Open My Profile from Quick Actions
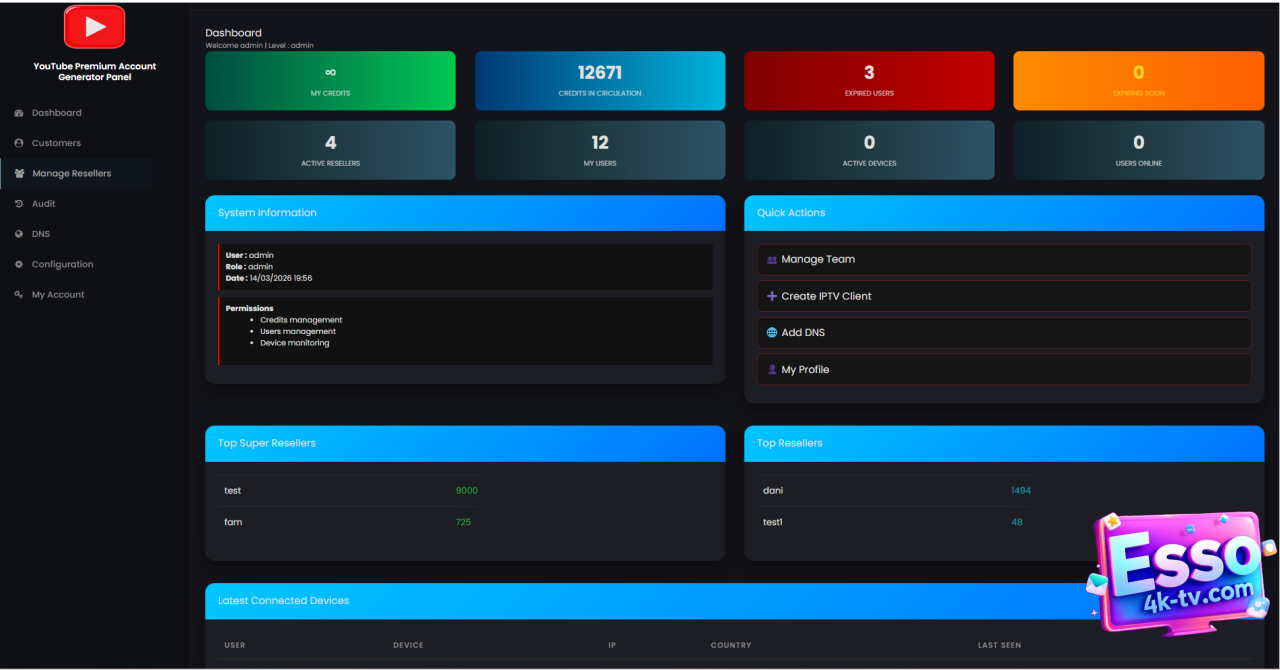 click(1003, 370)
